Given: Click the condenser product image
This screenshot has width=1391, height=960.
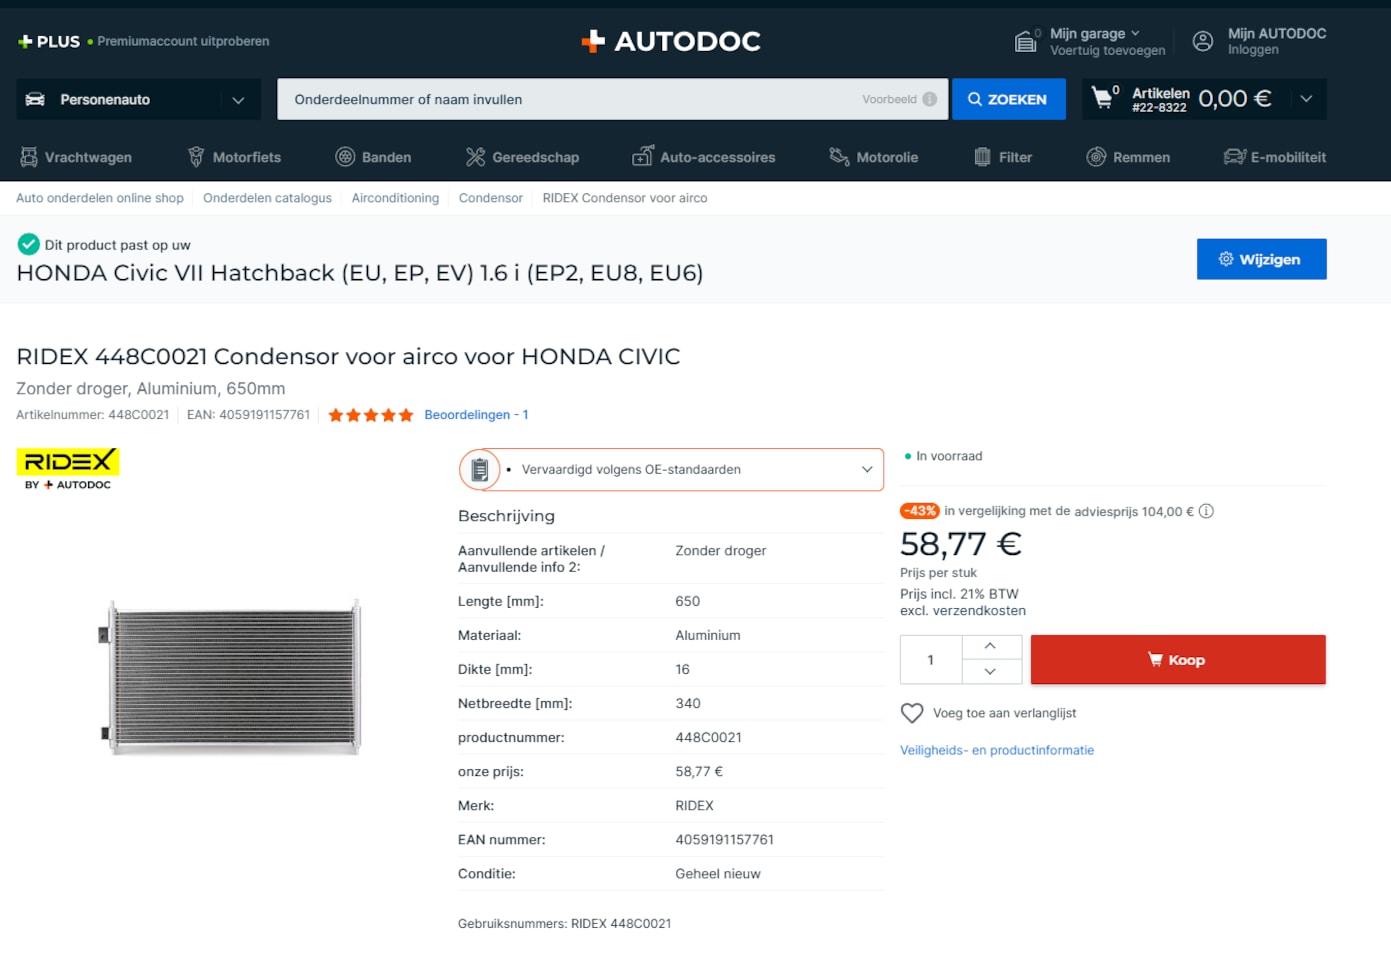Looking at the screenshot, I should (232, 677).
